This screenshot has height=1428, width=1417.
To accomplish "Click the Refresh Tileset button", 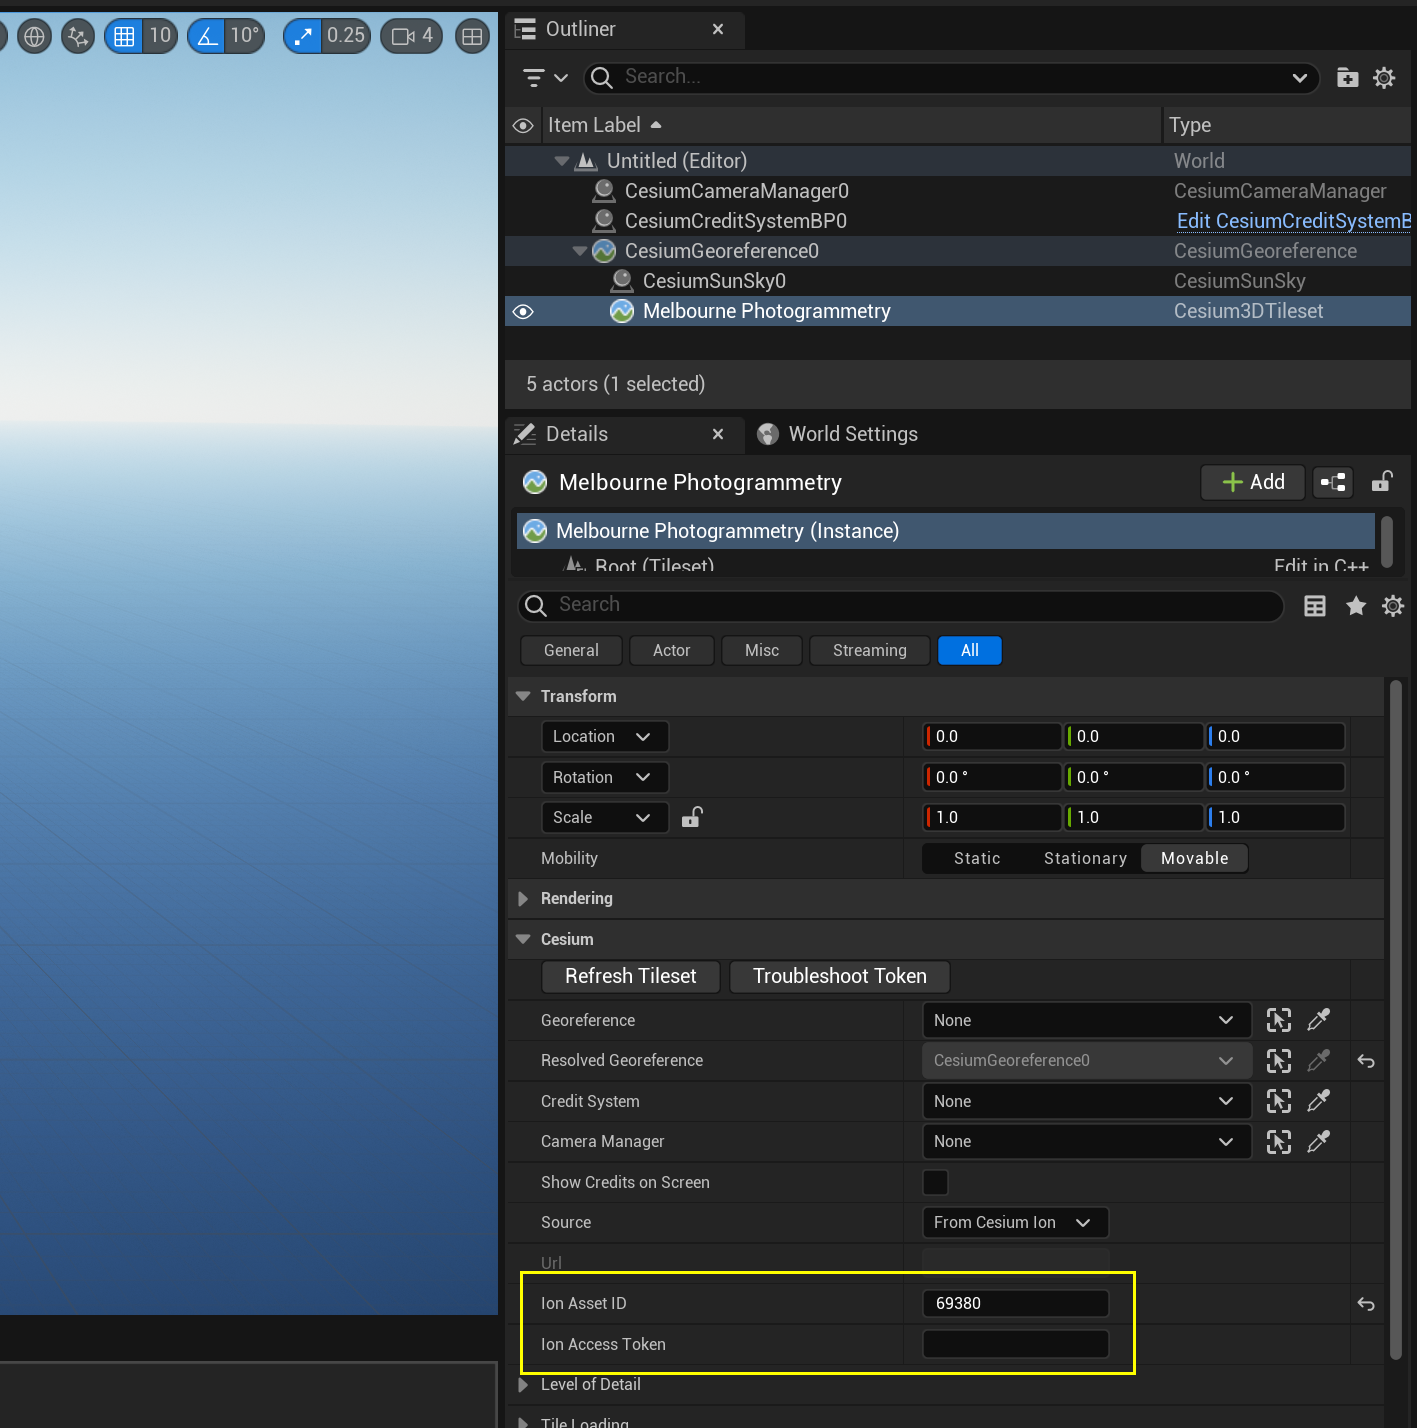I will 630,976.
